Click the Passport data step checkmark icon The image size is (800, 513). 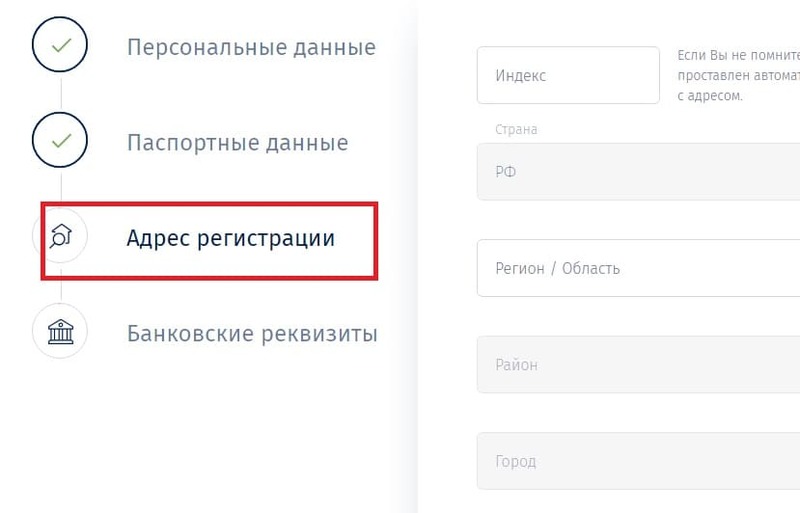(x=60, y=142)
